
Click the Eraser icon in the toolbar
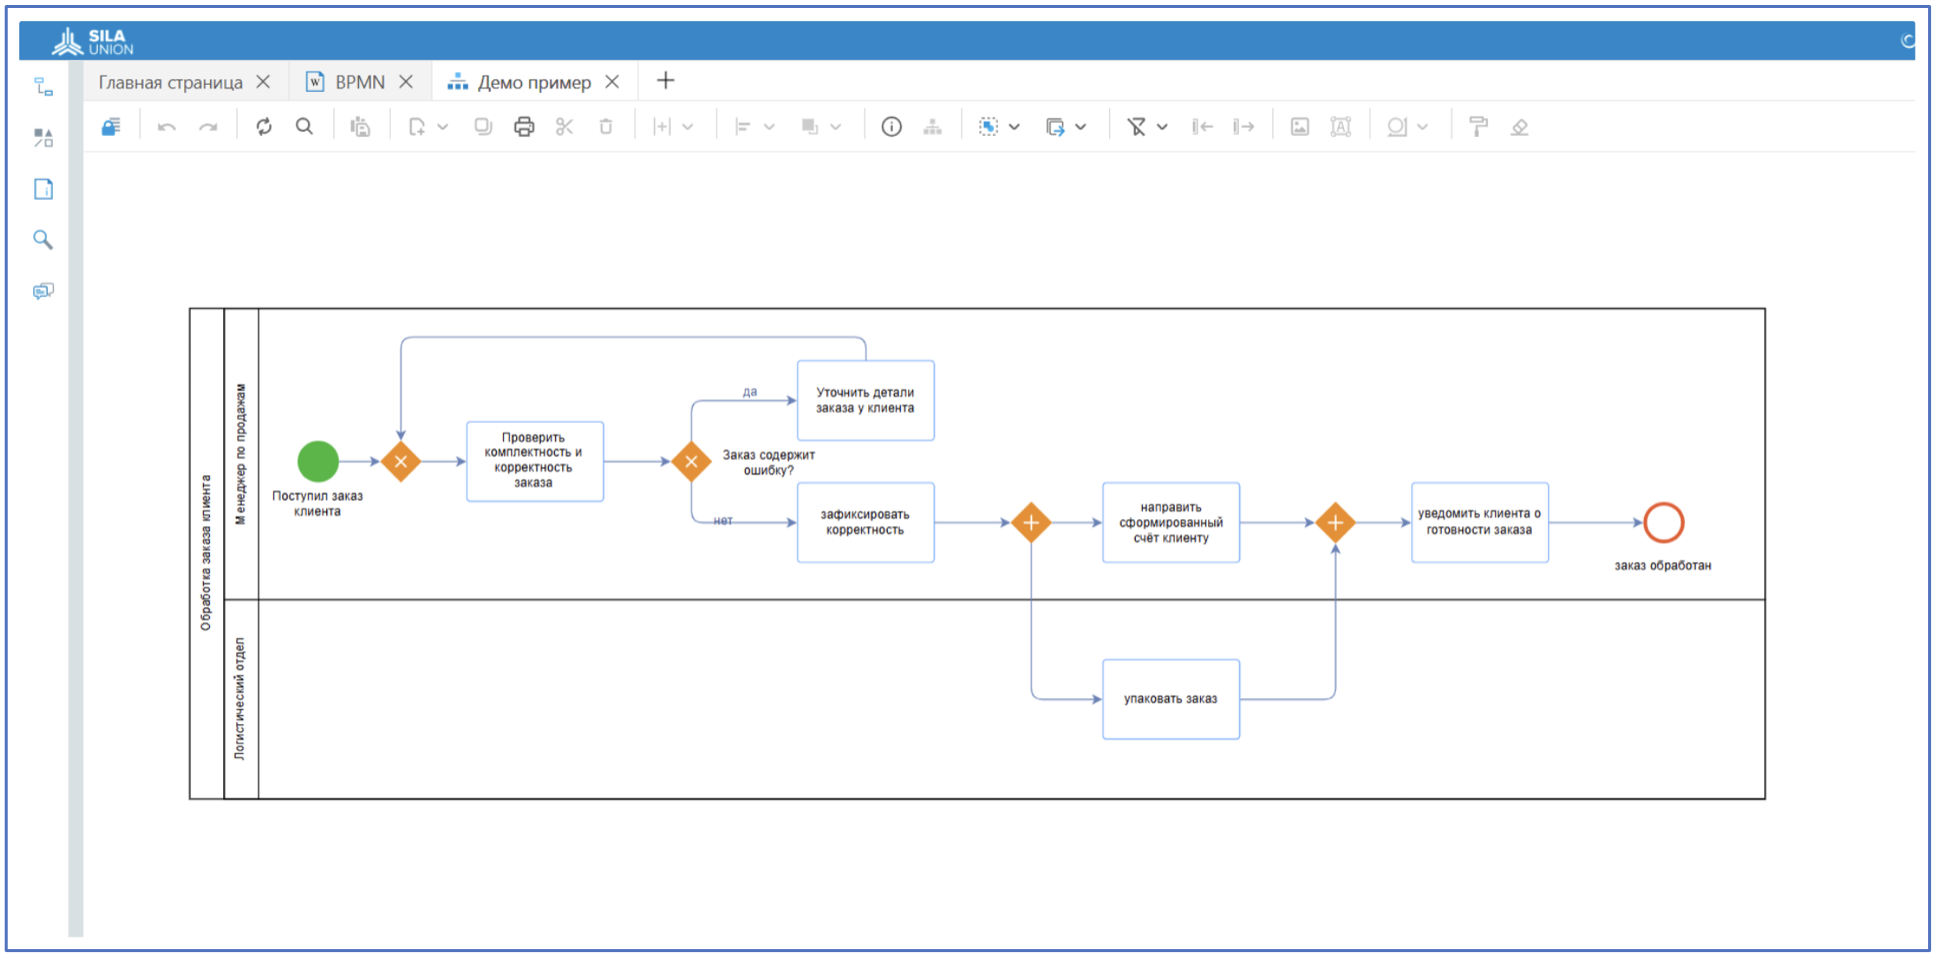click(1520, 126)
